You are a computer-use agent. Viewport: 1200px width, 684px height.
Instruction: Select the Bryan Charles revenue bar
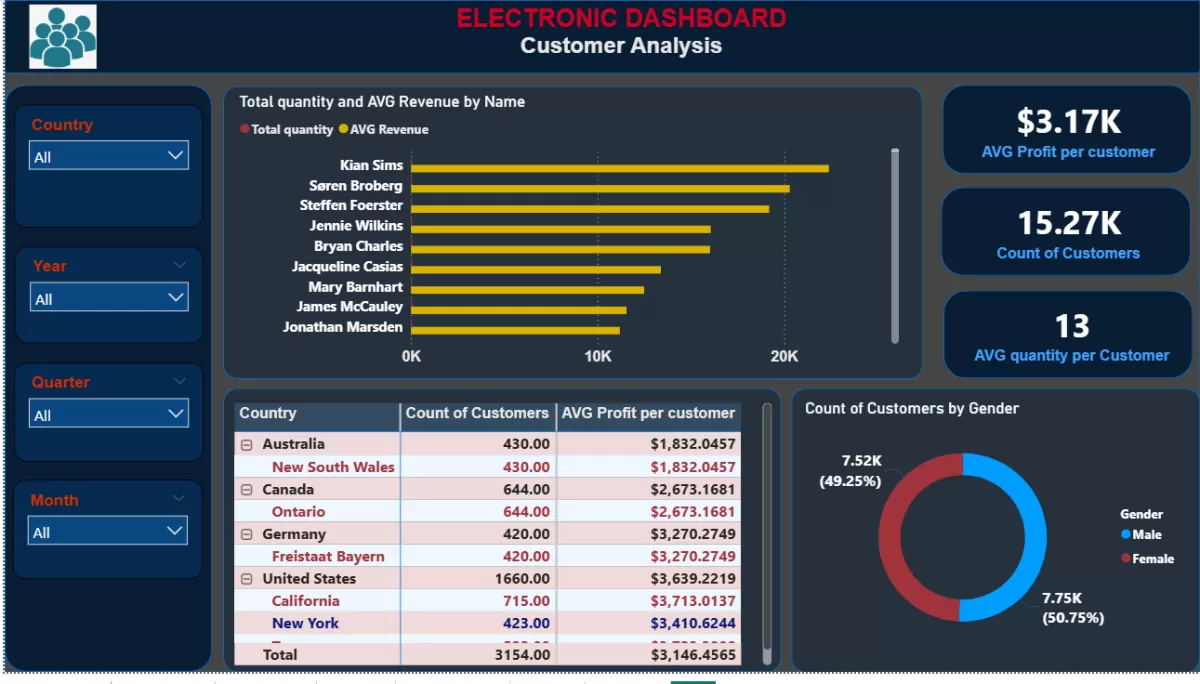560,249
